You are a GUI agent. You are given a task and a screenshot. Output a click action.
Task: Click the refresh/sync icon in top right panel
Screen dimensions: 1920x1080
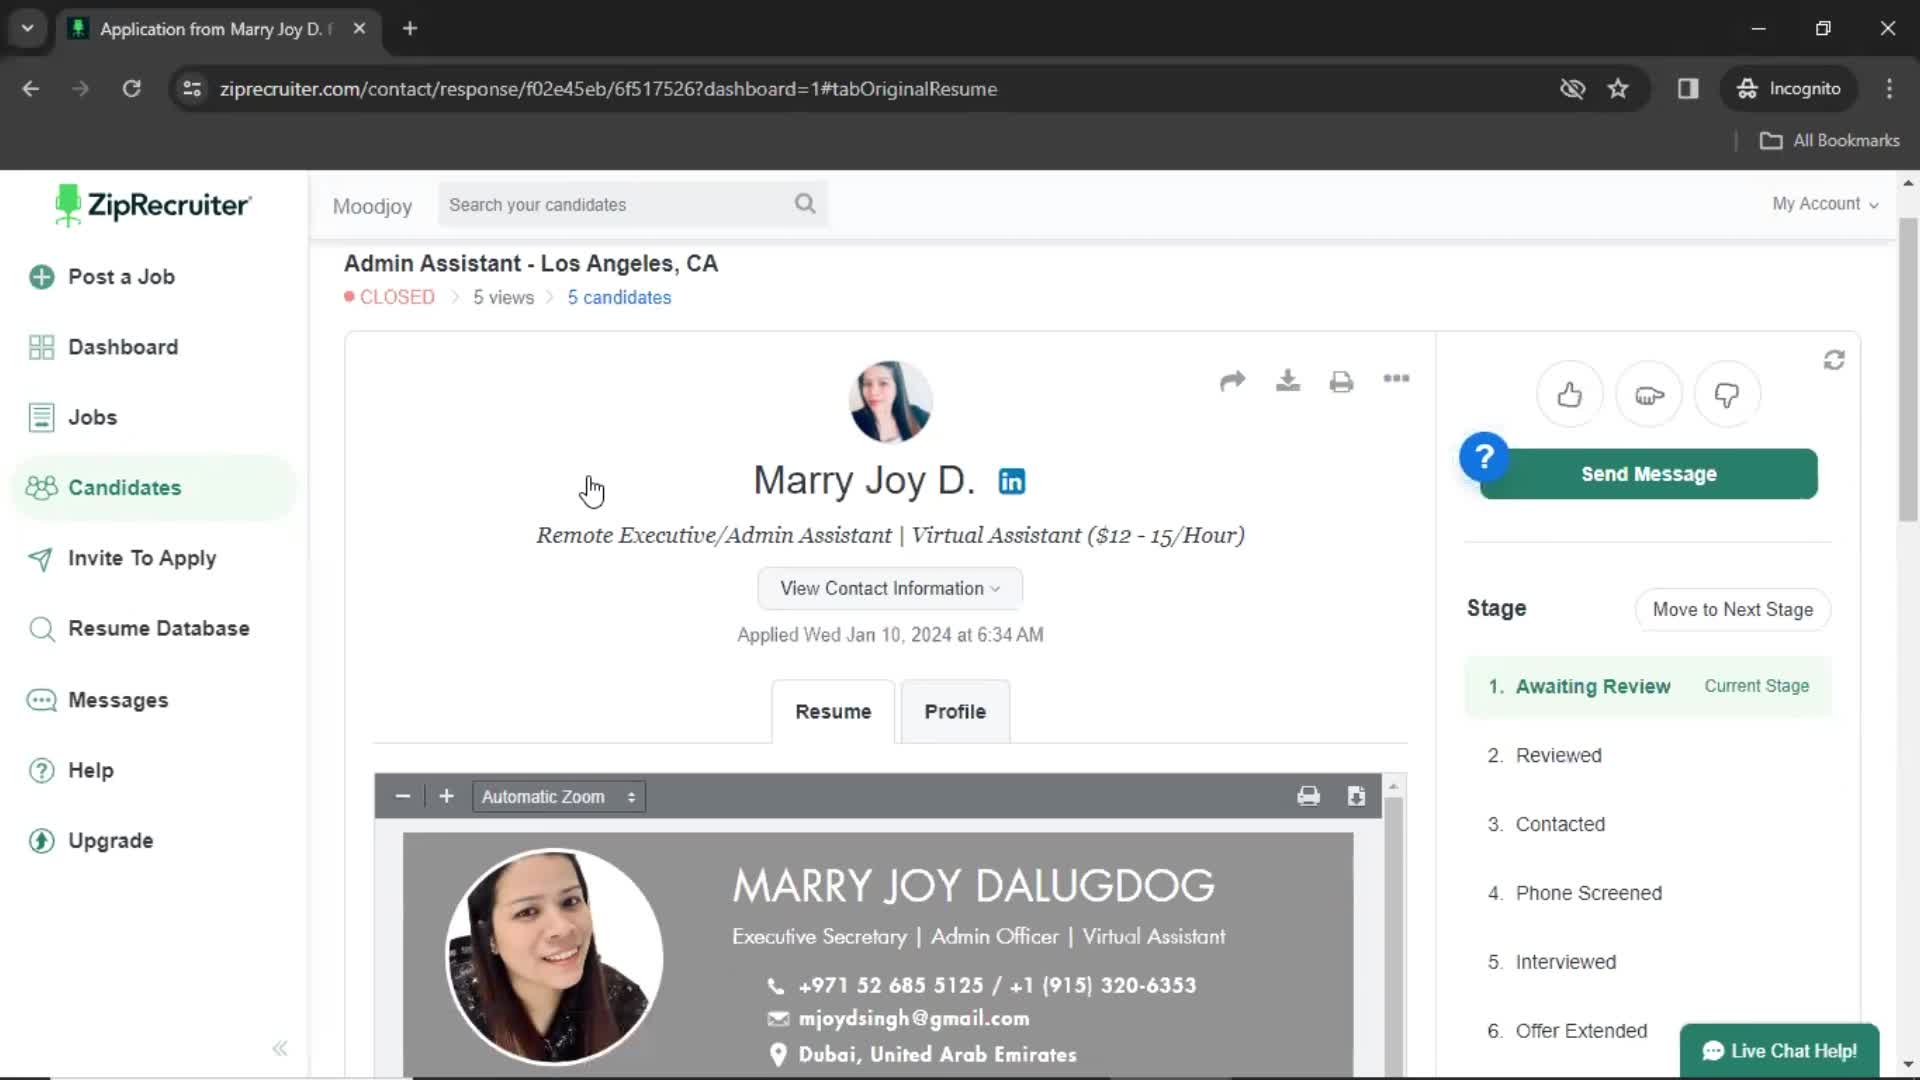(1834, 360)
